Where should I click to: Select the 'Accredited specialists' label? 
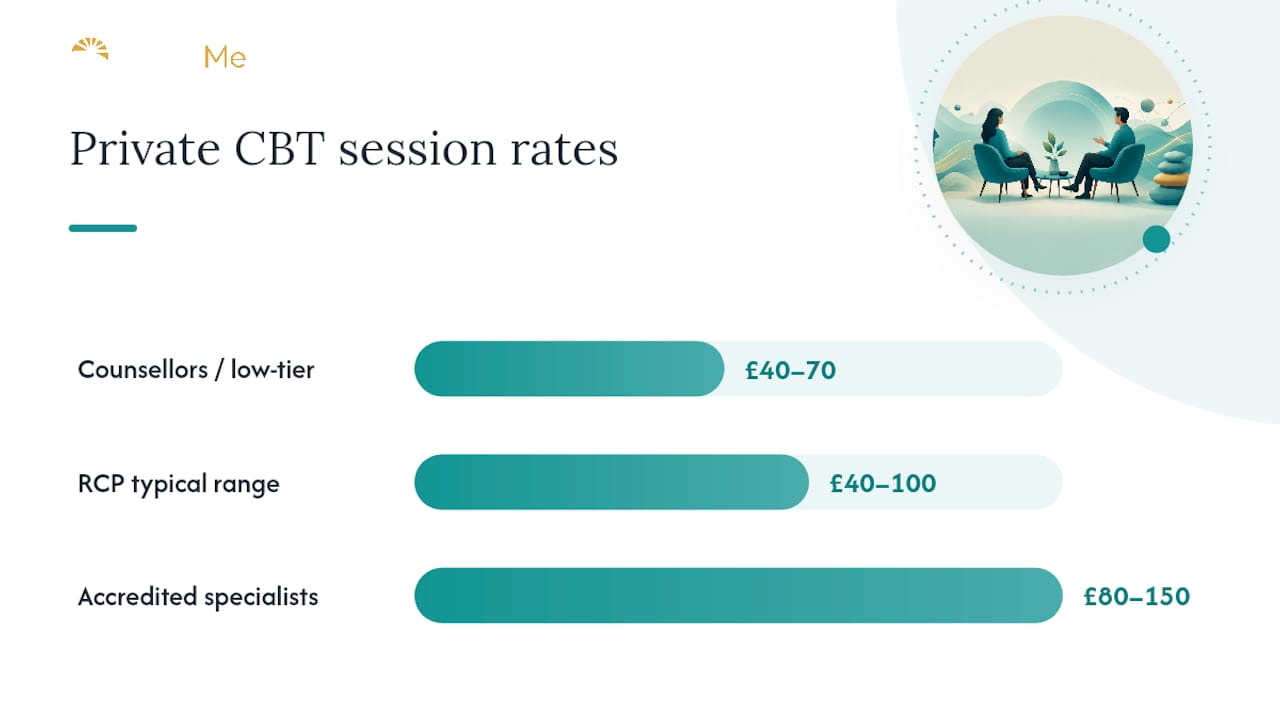[x=198, y=597]
